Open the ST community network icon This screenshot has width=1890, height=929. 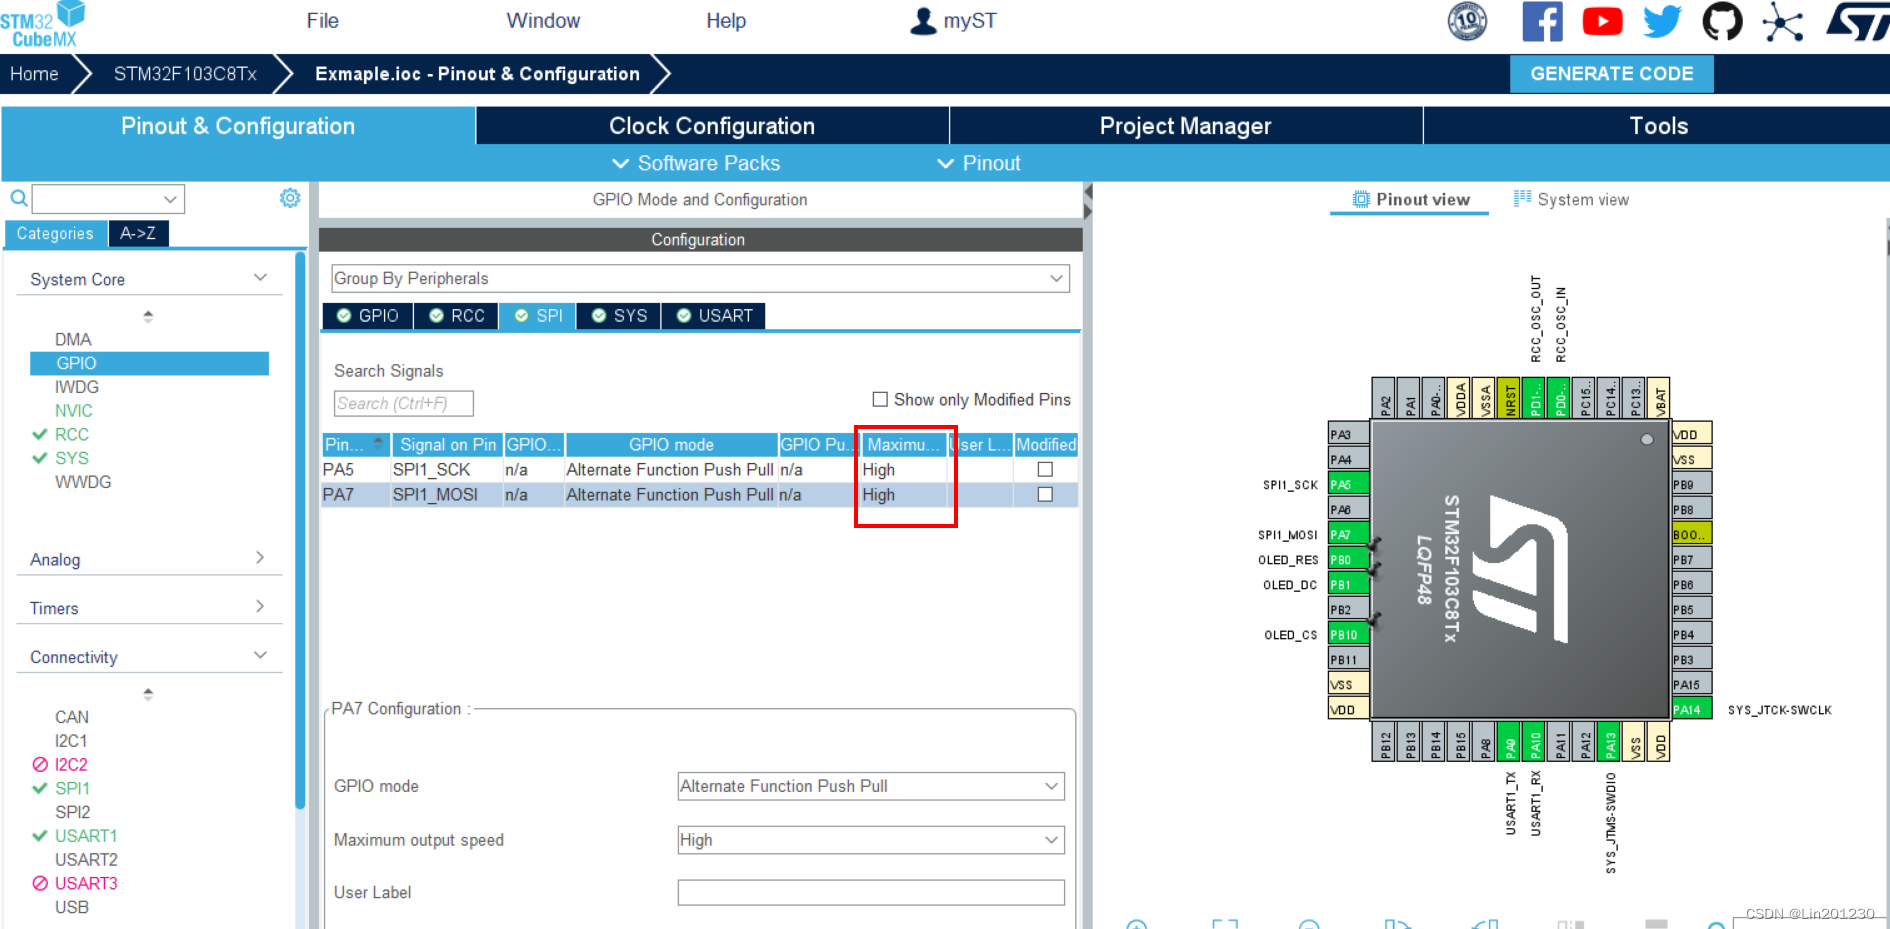pos(1782,21)
